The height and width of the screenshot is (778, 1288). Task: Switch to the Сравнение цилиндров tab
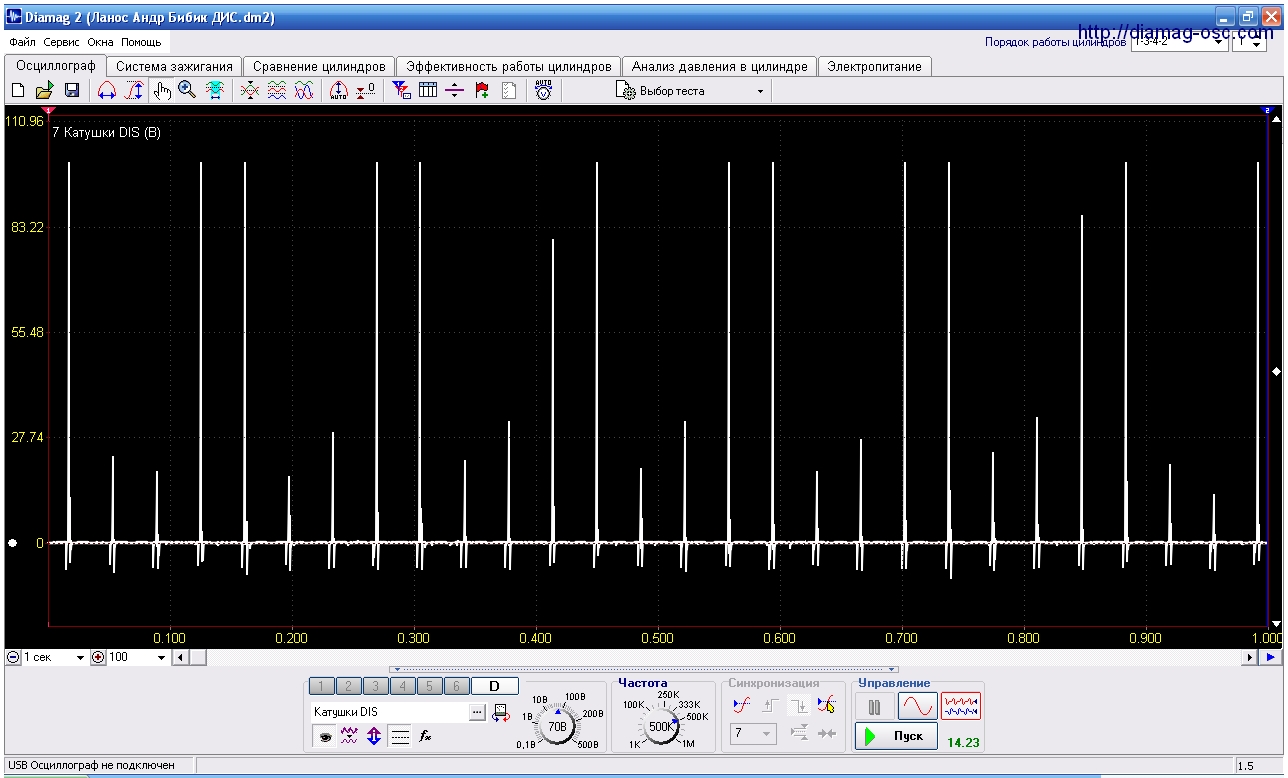point(319,66)
